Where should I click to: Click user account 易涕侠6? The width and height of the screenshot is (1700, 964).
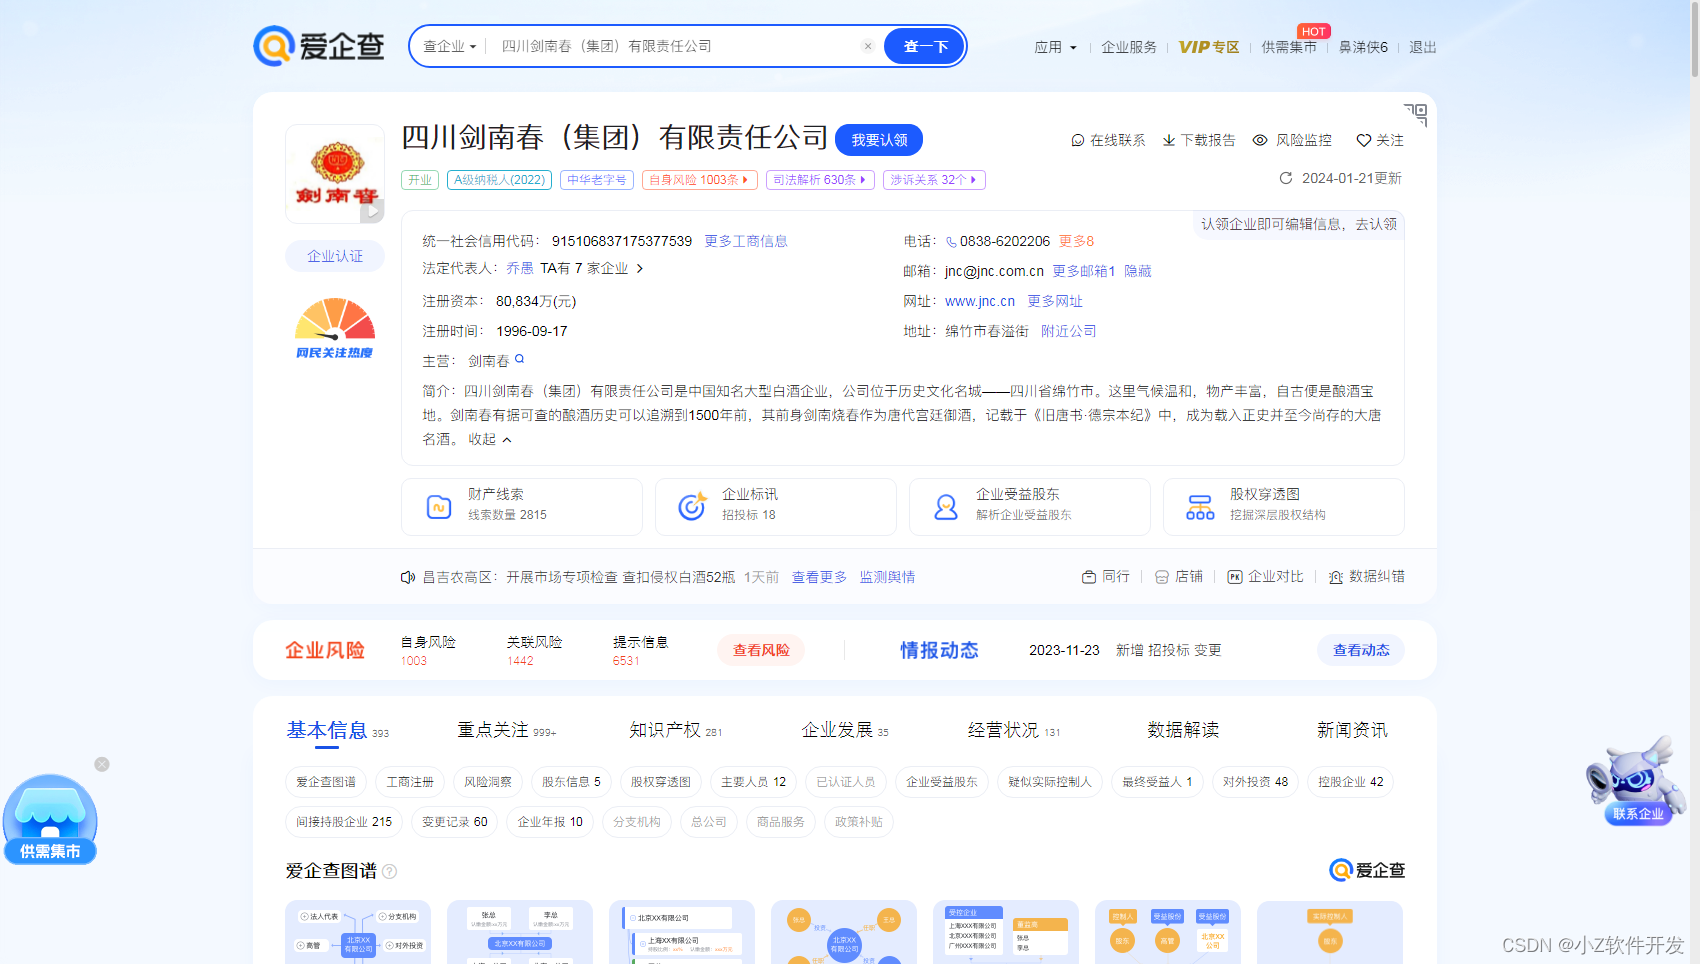1363,47
